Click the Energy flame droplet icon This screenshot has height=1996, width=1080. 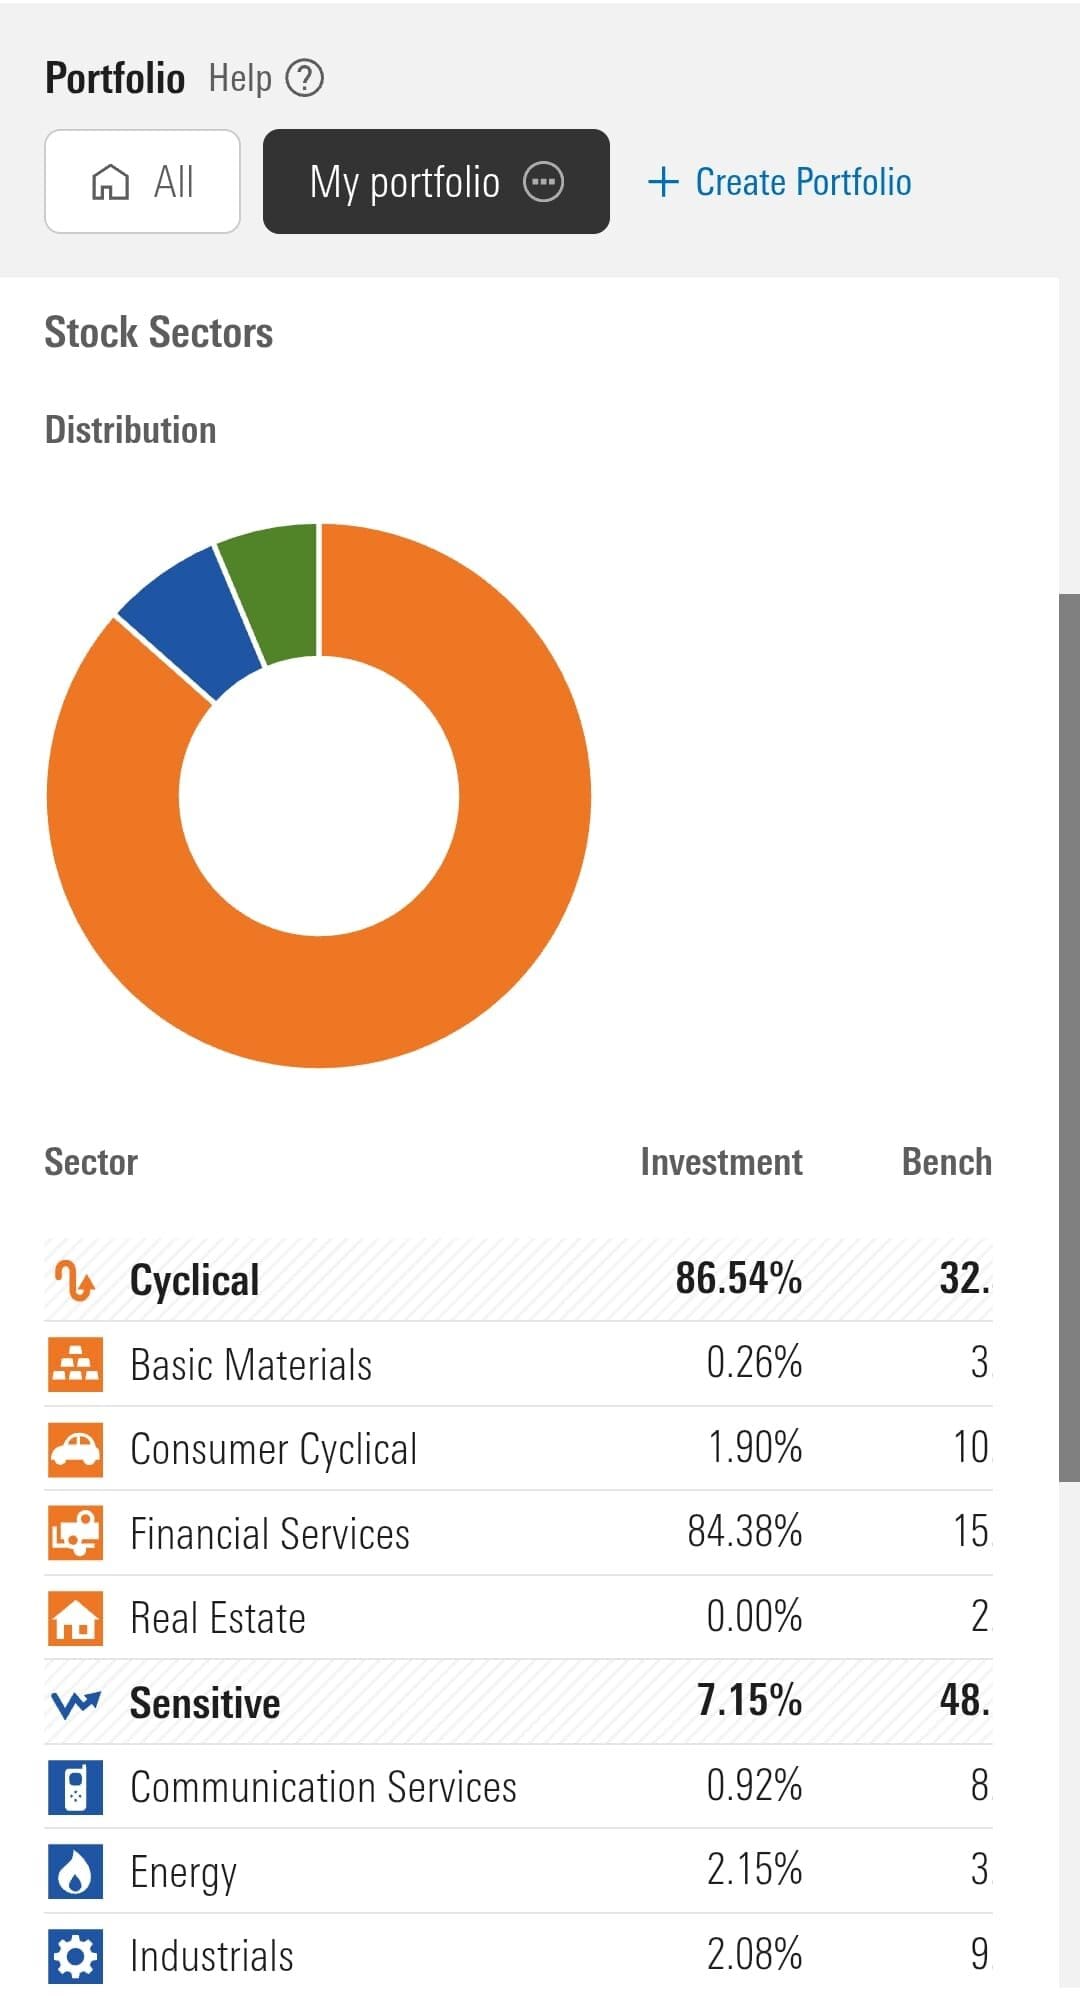[77, 1871]
